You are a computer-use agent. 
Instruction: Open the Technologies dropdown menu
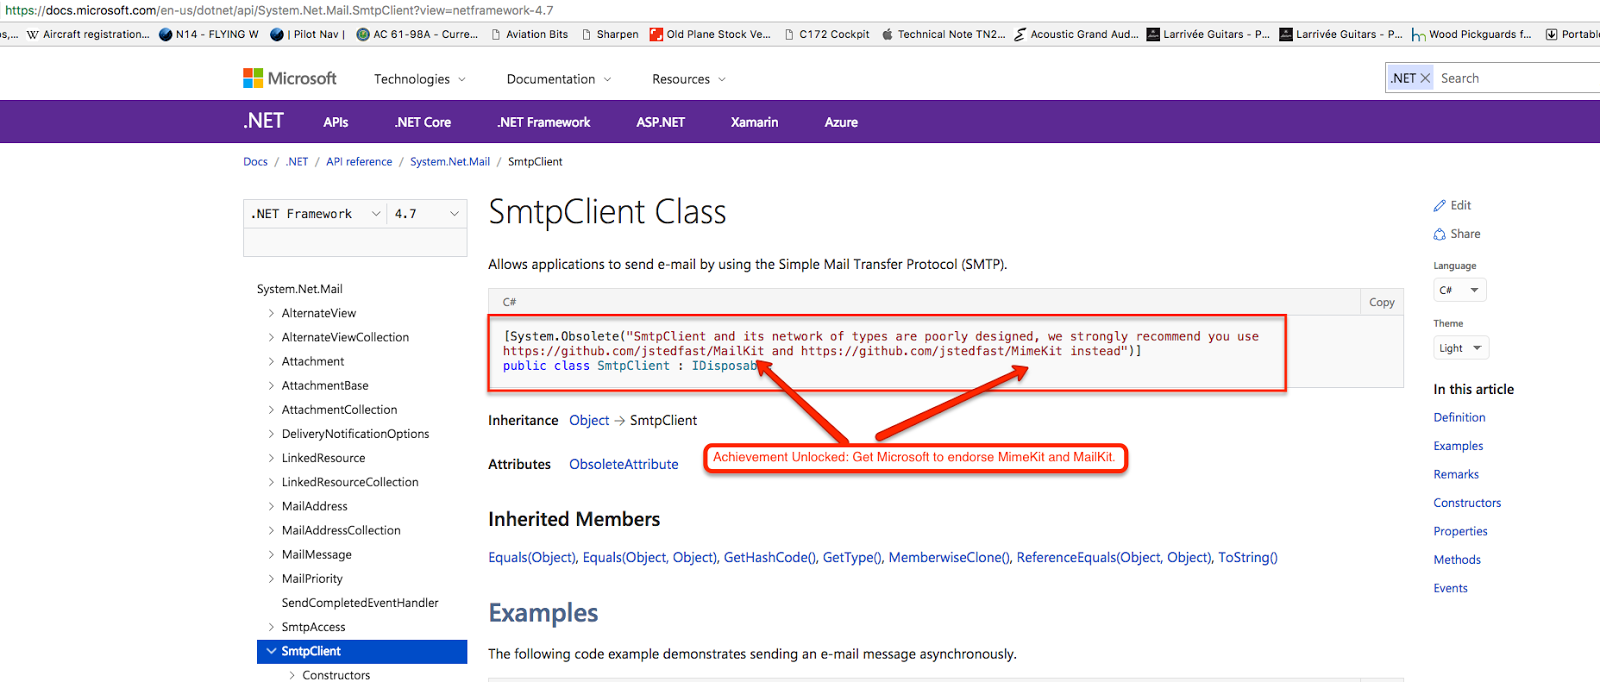point(420,79)
